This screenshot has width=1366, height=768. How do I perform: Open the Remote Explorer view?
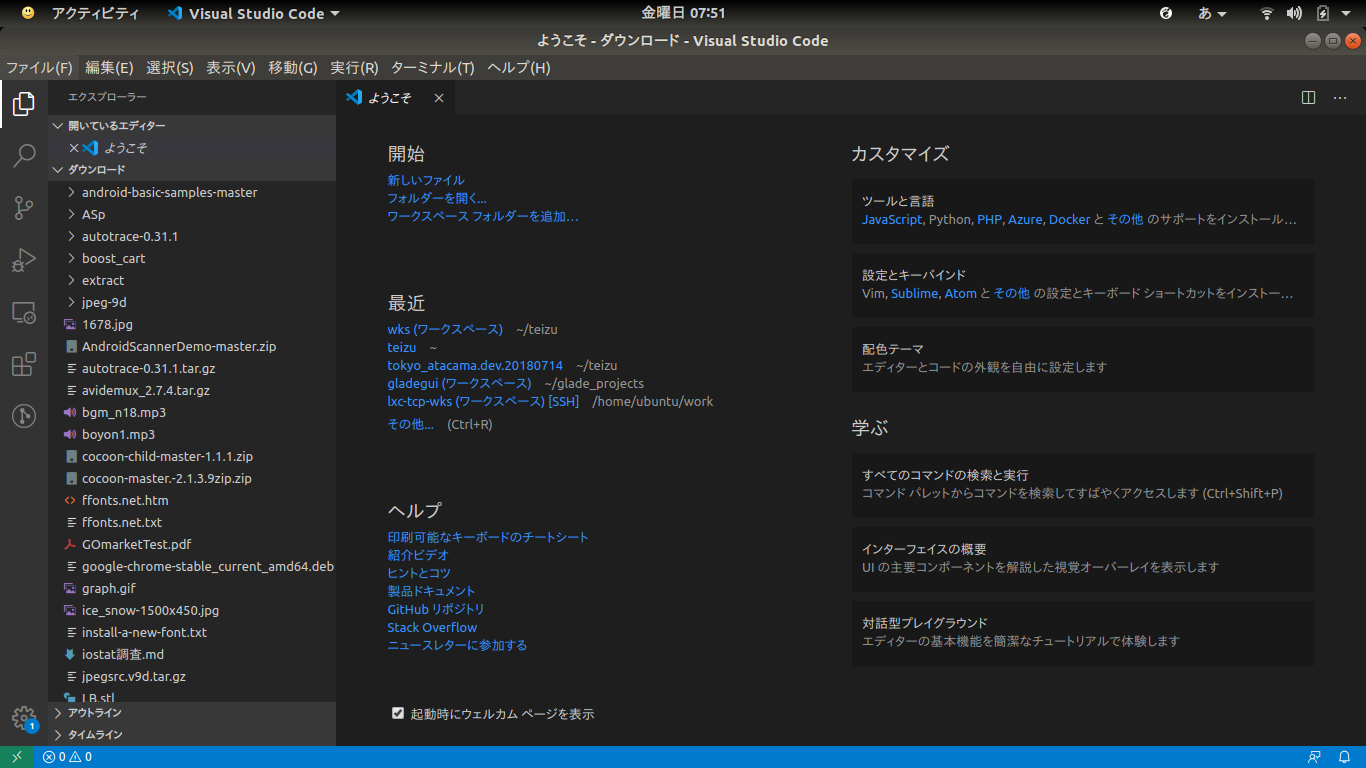coord(23,312)
